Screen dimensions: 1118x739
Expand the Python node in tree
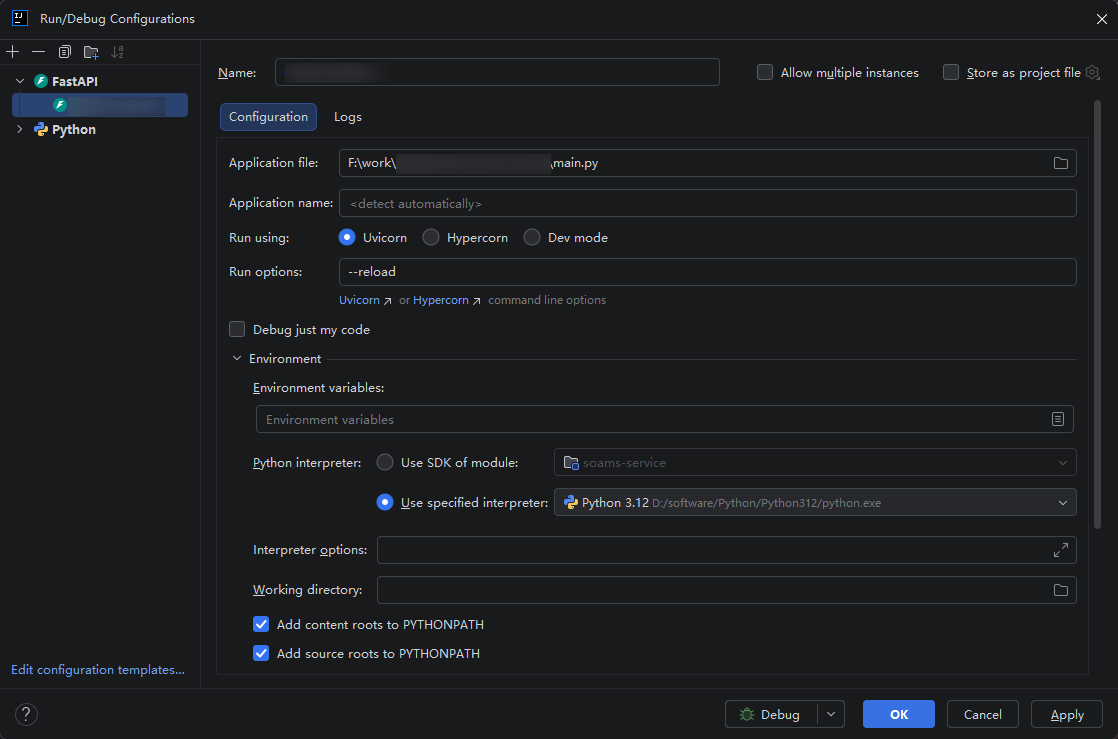click(19, 129)
